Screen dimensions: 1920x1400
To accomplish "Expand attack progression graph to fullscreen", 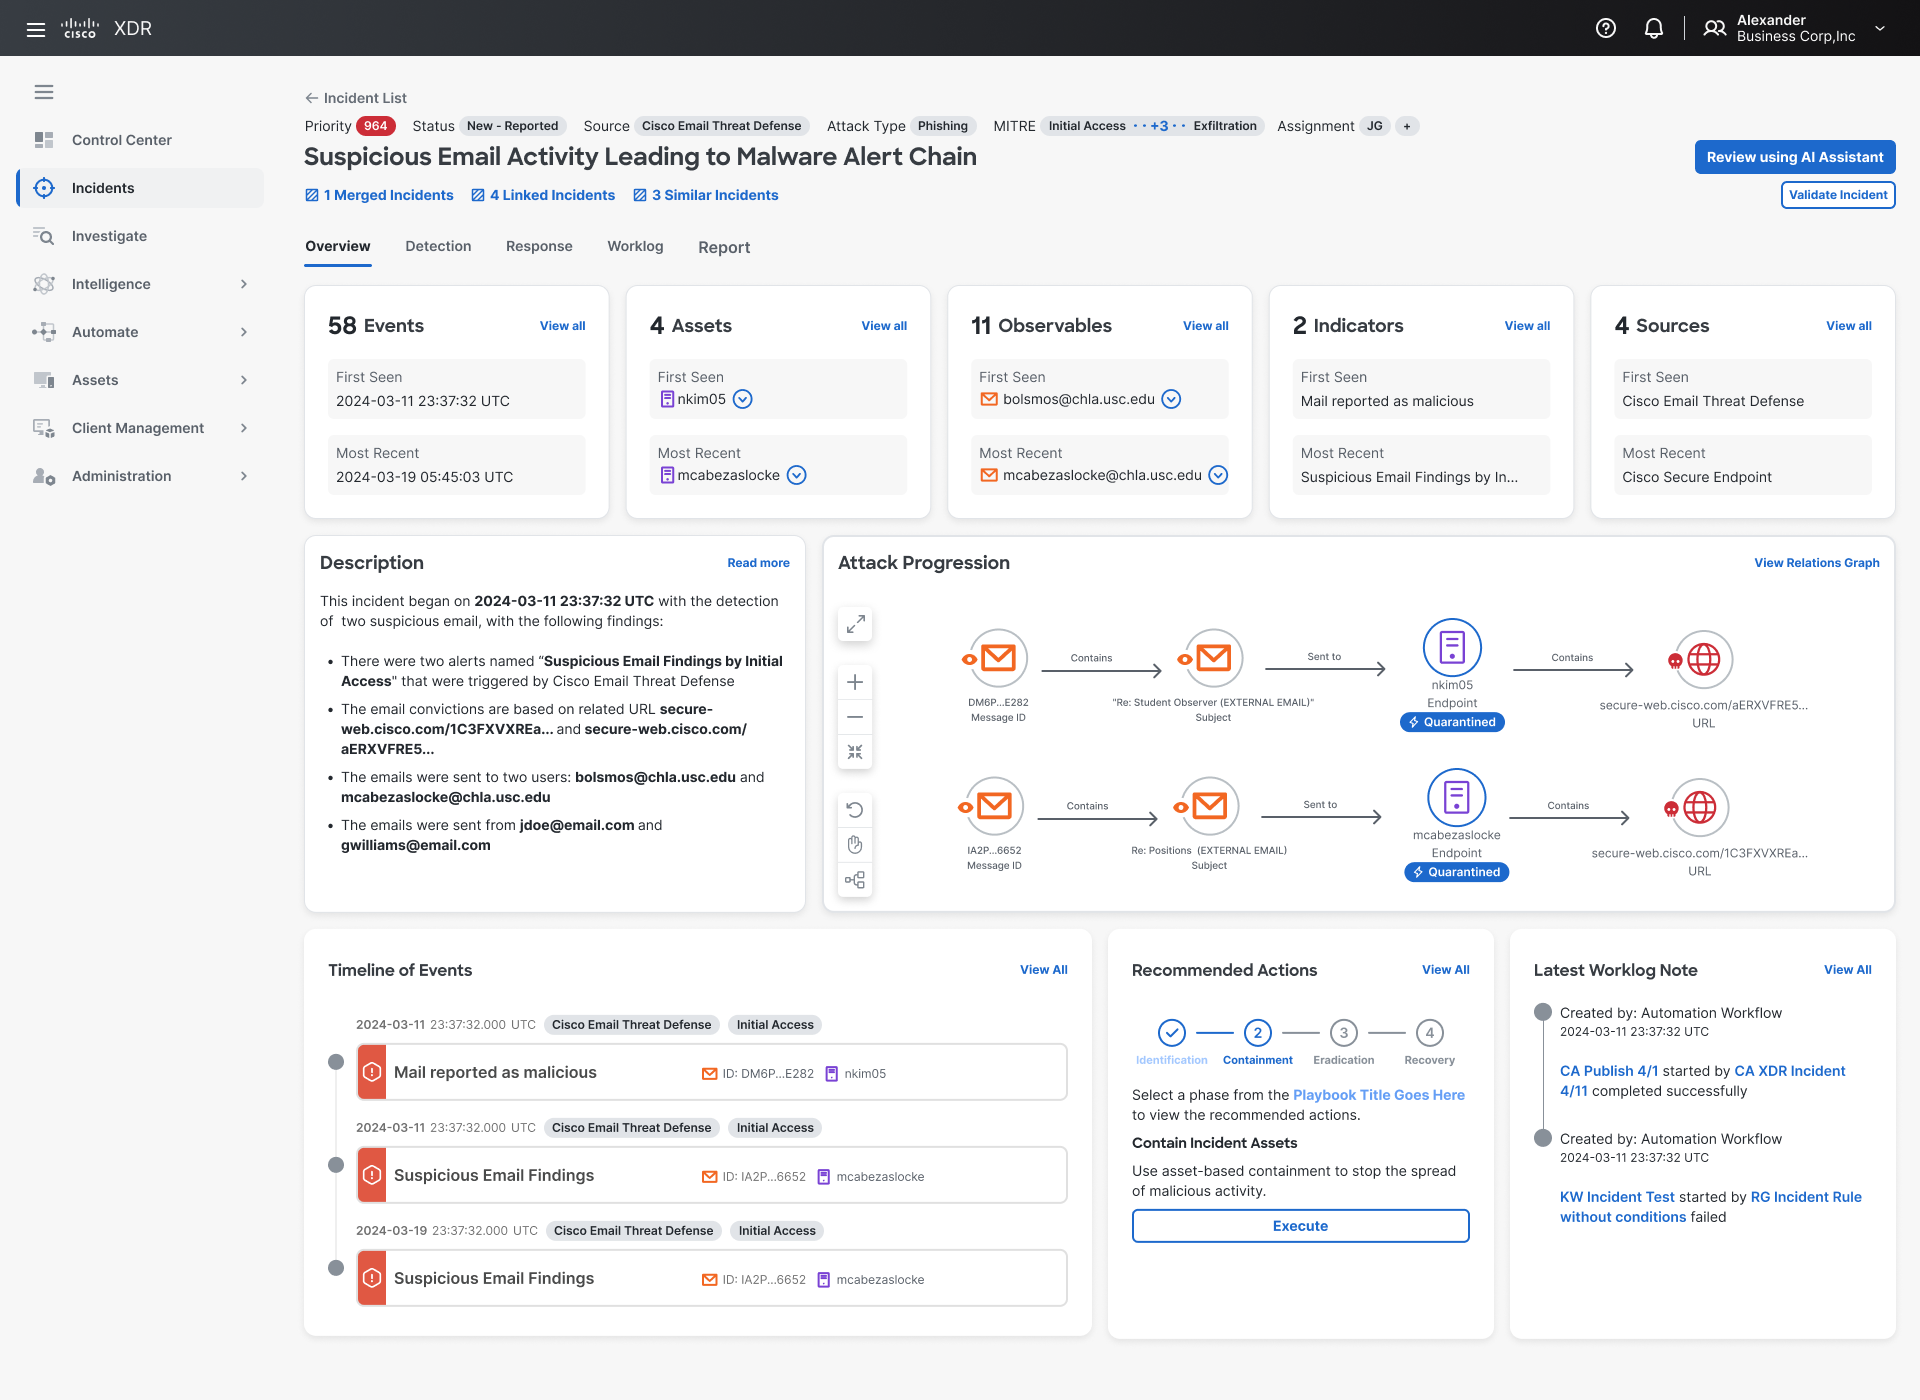I will [x=855, y=624].
